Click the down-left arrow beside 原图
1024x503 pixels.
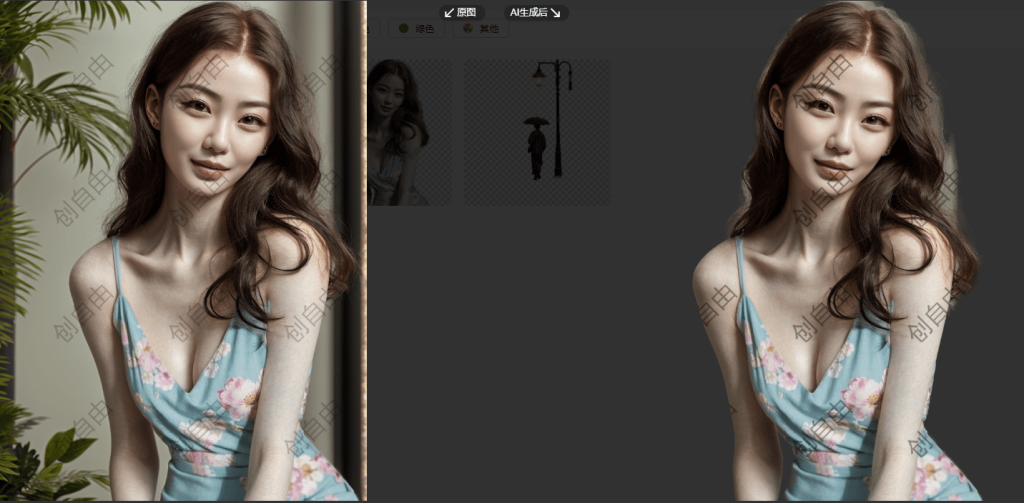tap(449, 13)
